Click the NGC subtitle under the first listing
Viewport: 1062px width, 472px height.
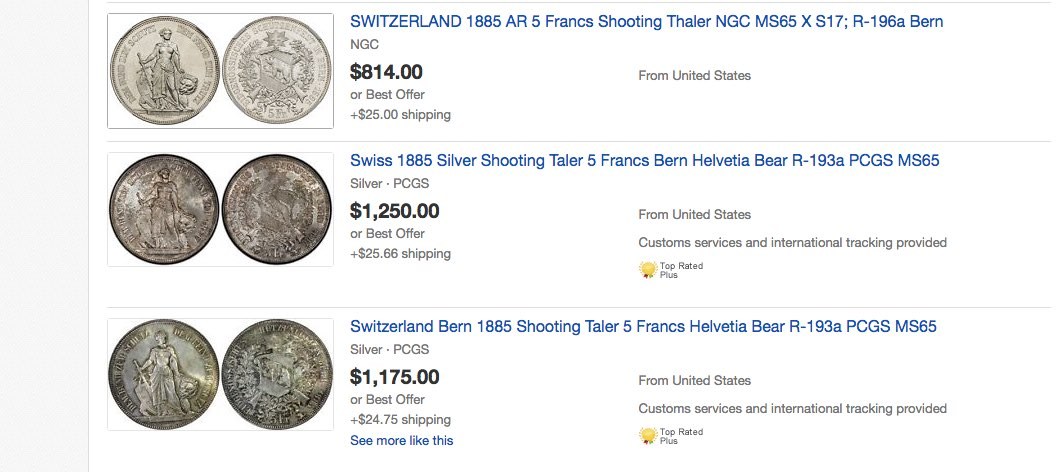click(x=364, y=45)
